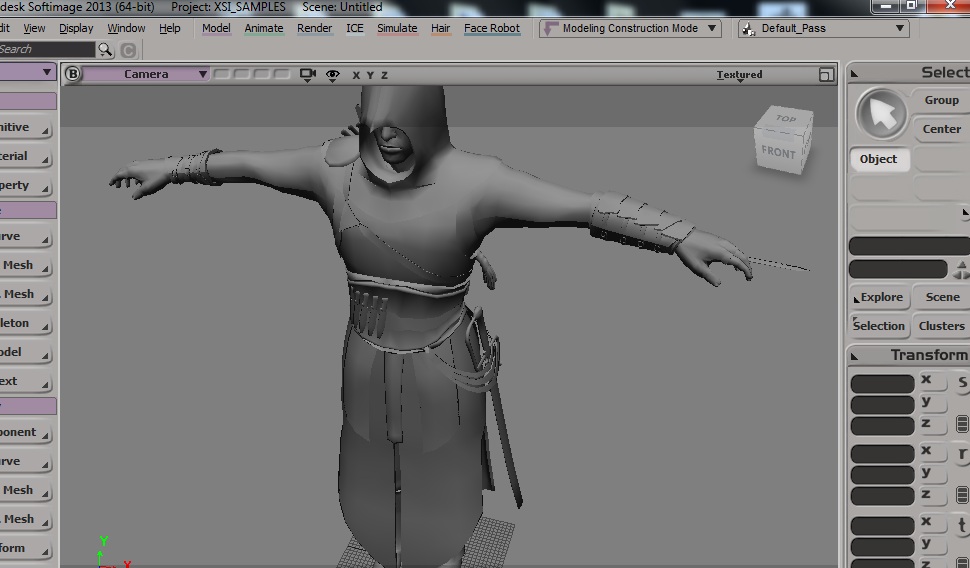Toggle the Y axis view button
Image resolution: width=970 pixels, height=568 pixels.
(370, 75)
